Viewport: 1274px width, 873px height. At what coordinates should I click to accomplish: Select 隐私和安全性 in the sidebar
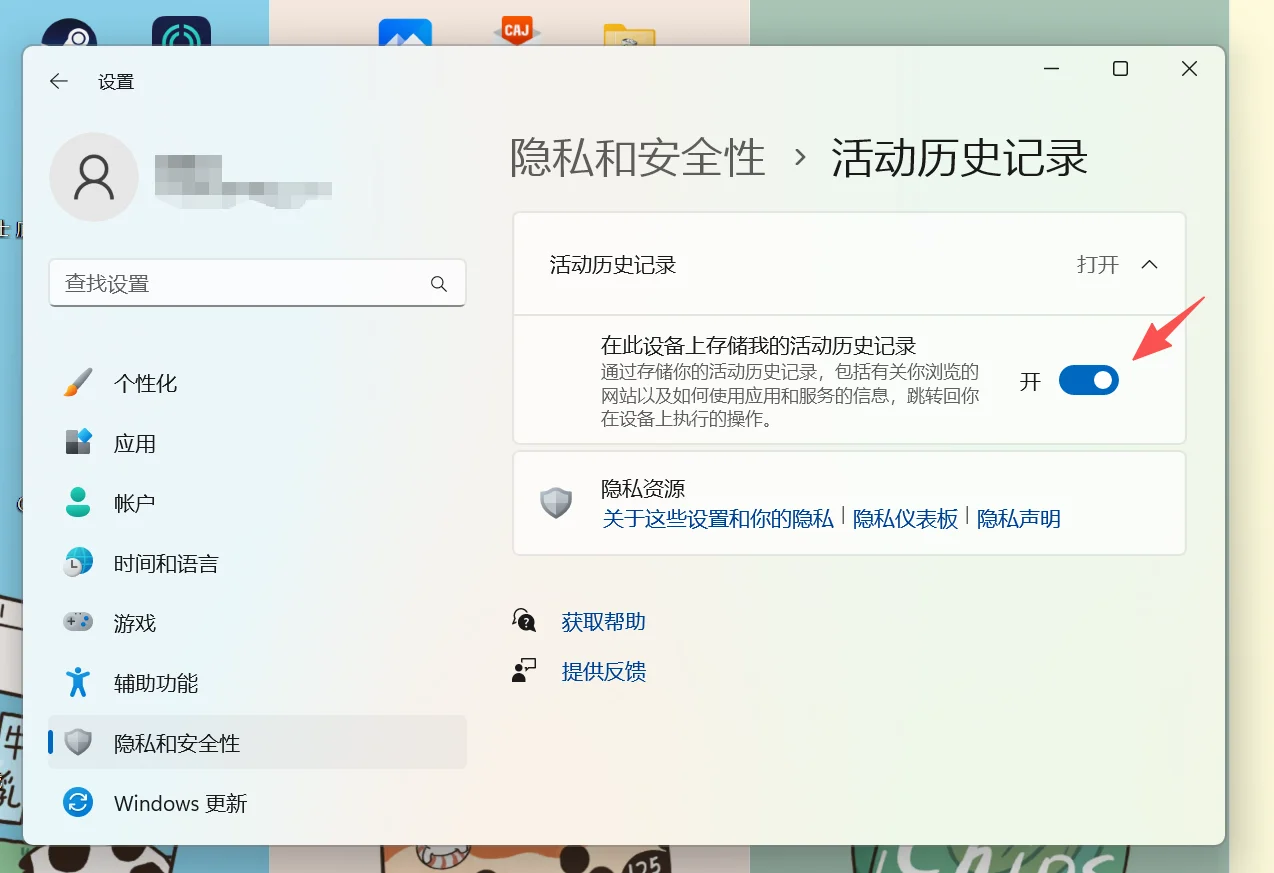(257, 742)
